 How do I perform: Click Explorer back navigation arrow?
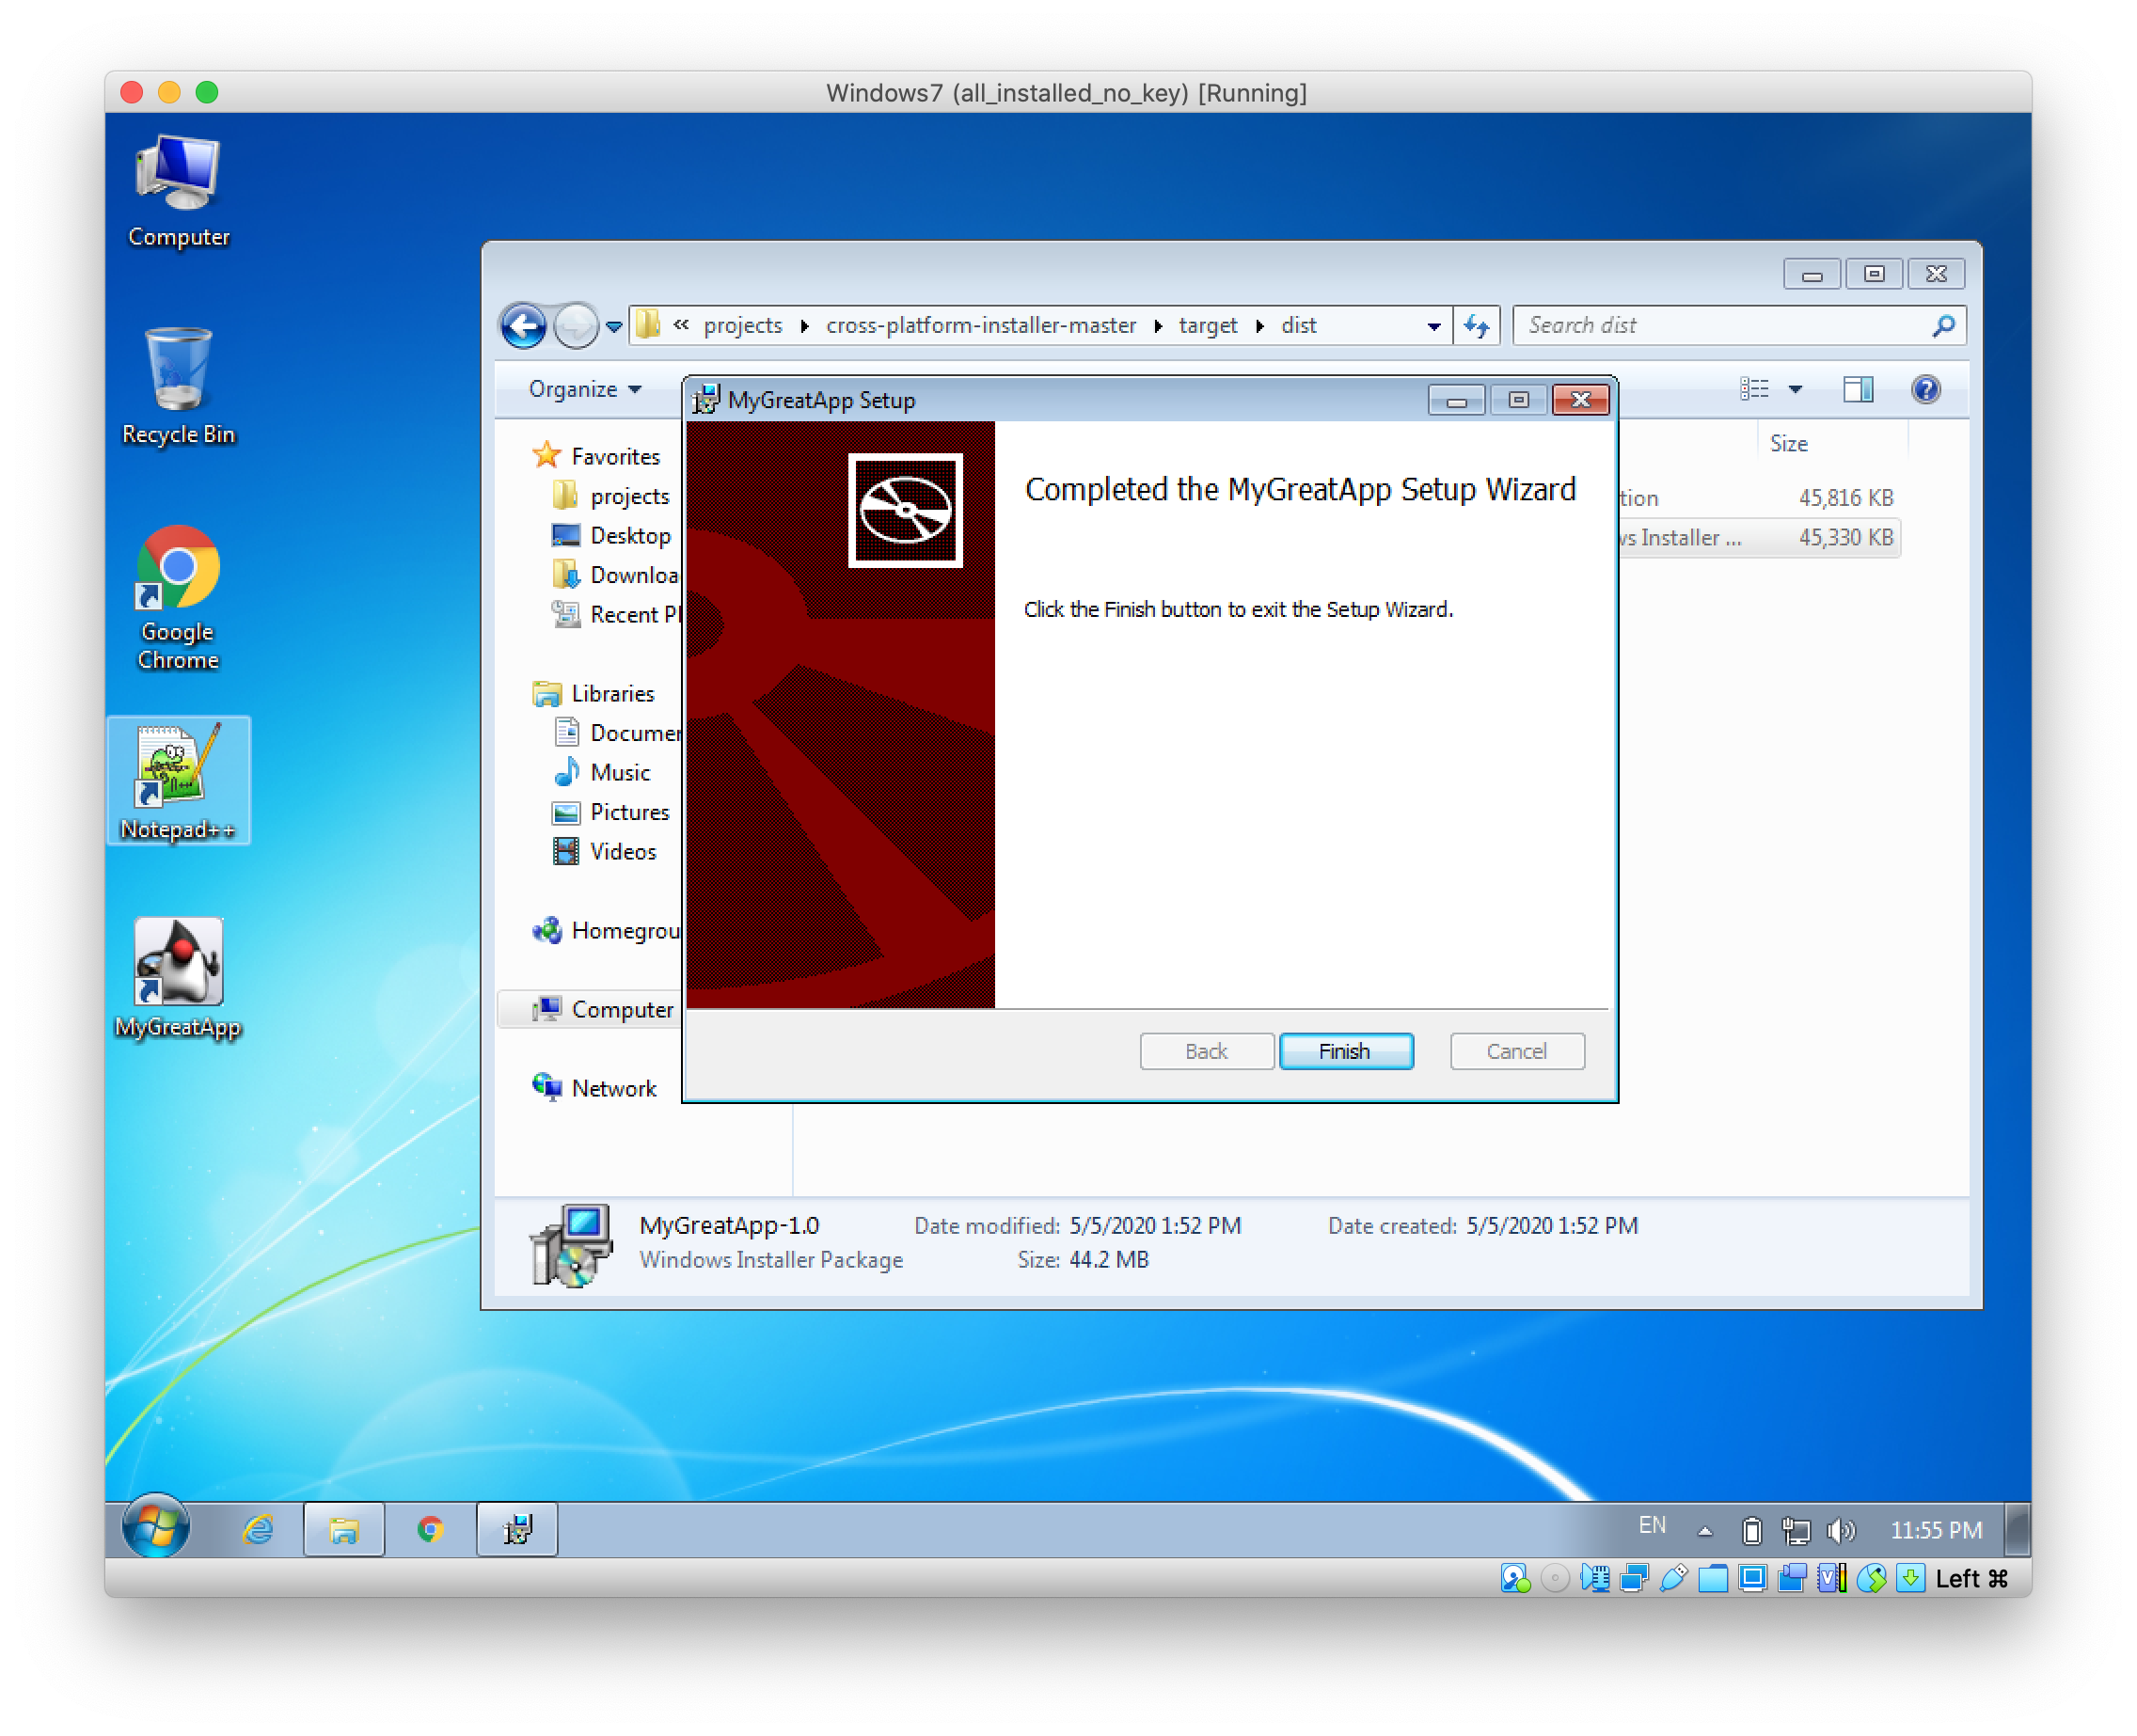click(x=523, y=326)
